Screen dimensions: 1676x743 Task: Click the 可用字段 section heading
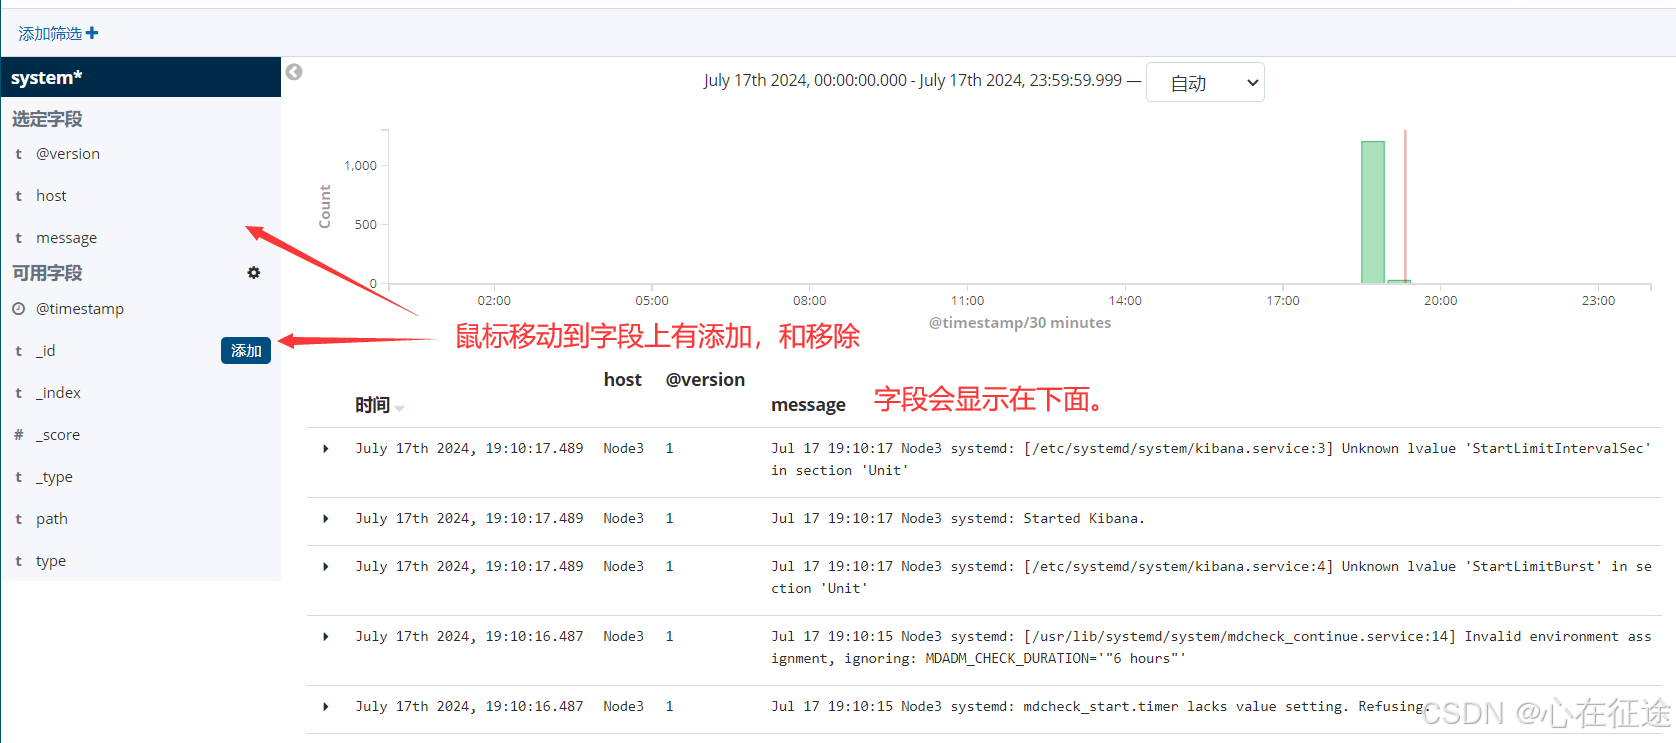click(x=47, y=273)
